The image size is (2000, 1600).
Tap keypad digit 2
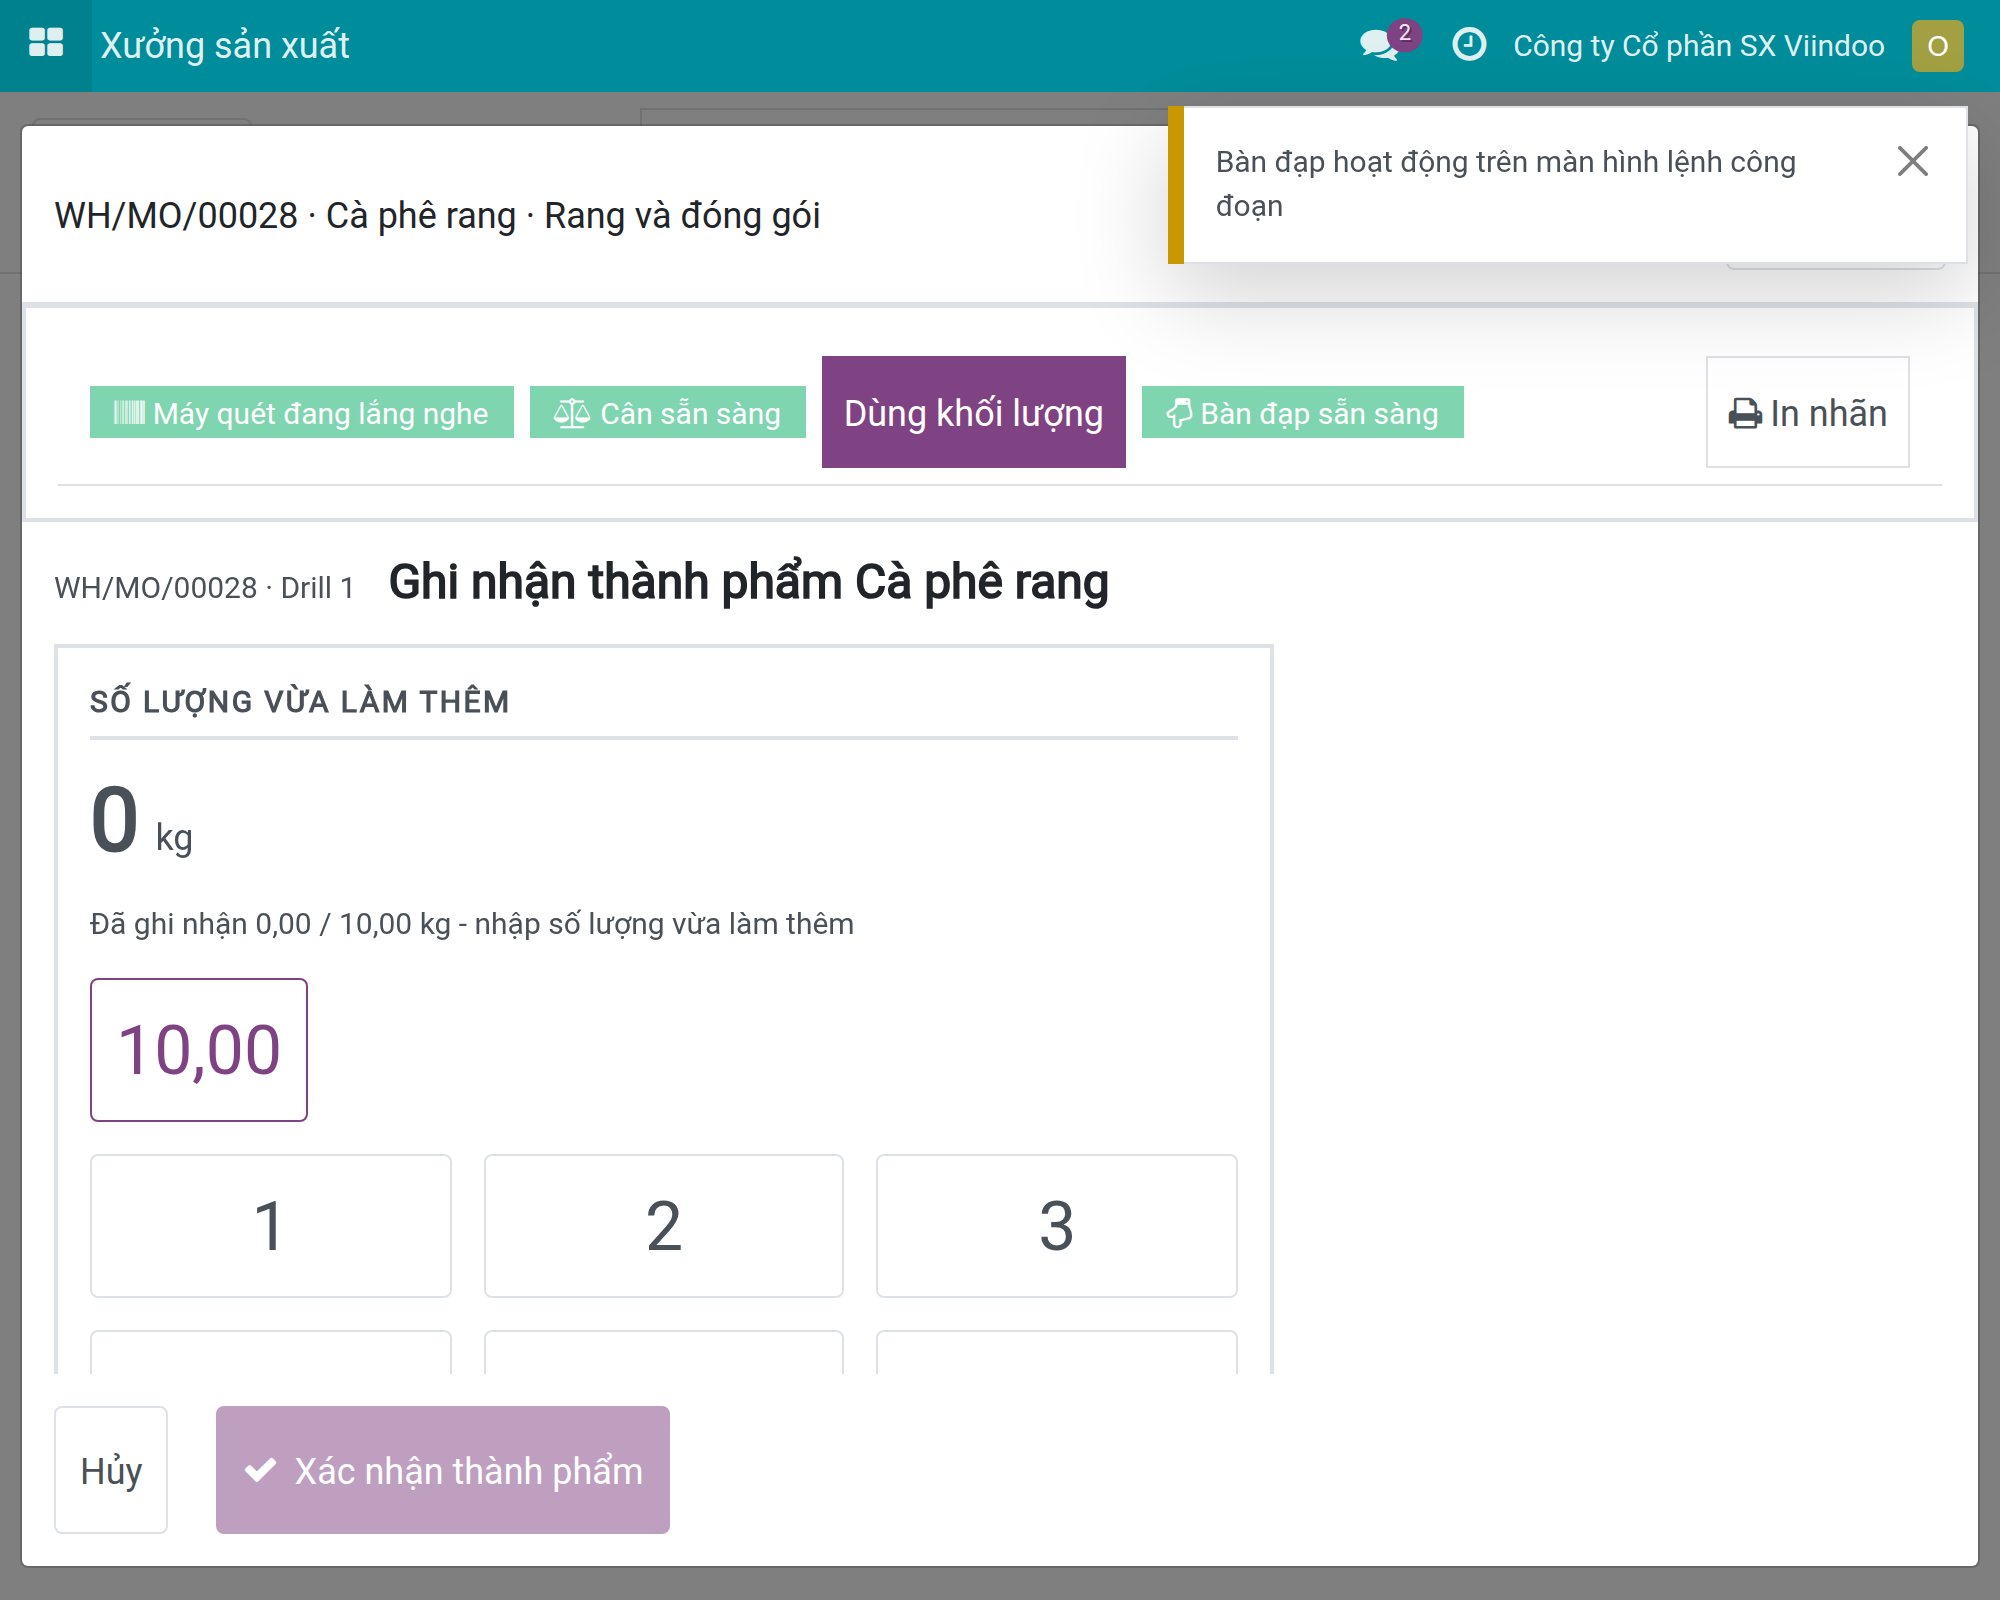664,1226
